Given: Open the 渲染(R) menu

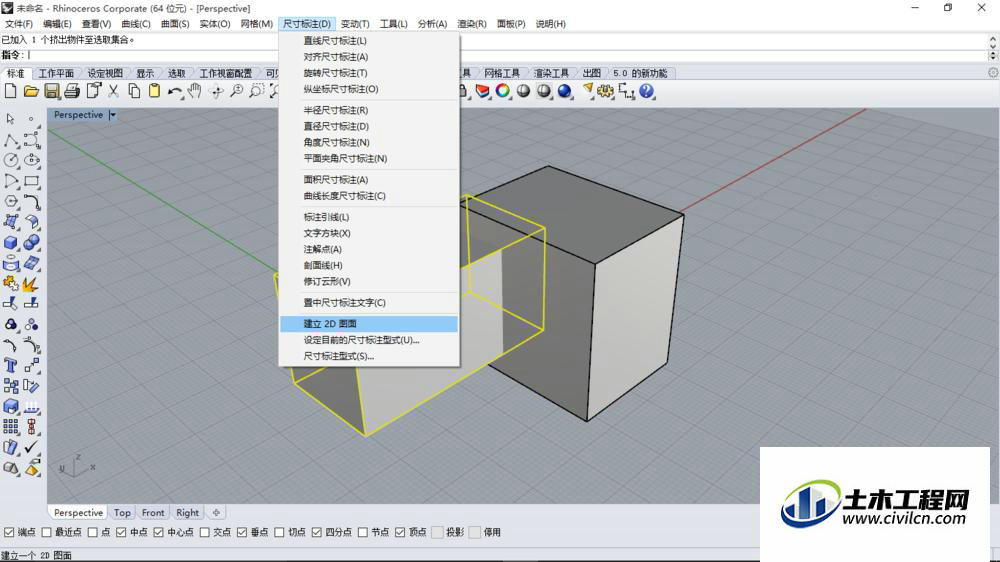Looking at the screenshot, I should [472, 24].
